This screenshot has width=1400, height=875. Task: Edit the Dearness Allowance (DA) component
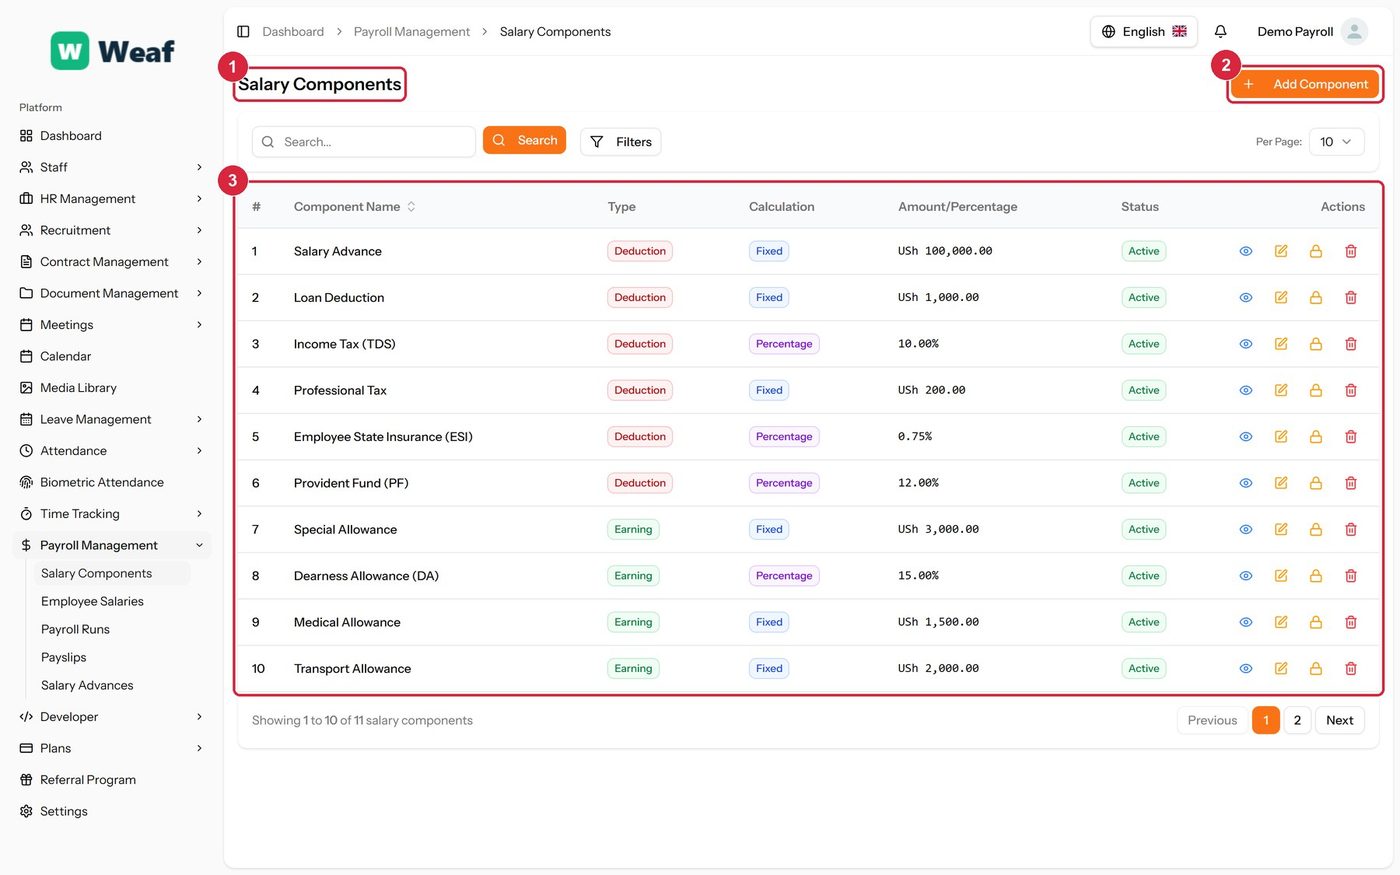coord(1281,576)
